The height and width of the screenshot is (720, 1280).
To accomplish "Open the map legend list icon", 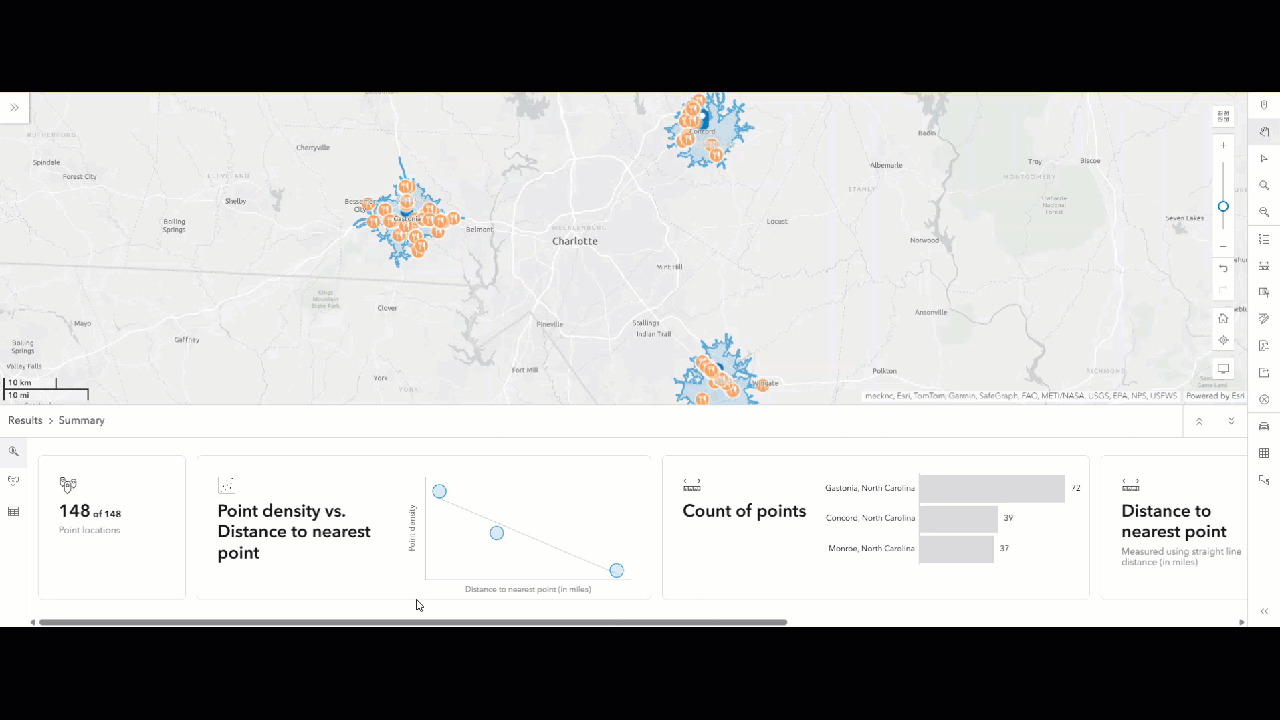I will click(x=1264, y=239).
